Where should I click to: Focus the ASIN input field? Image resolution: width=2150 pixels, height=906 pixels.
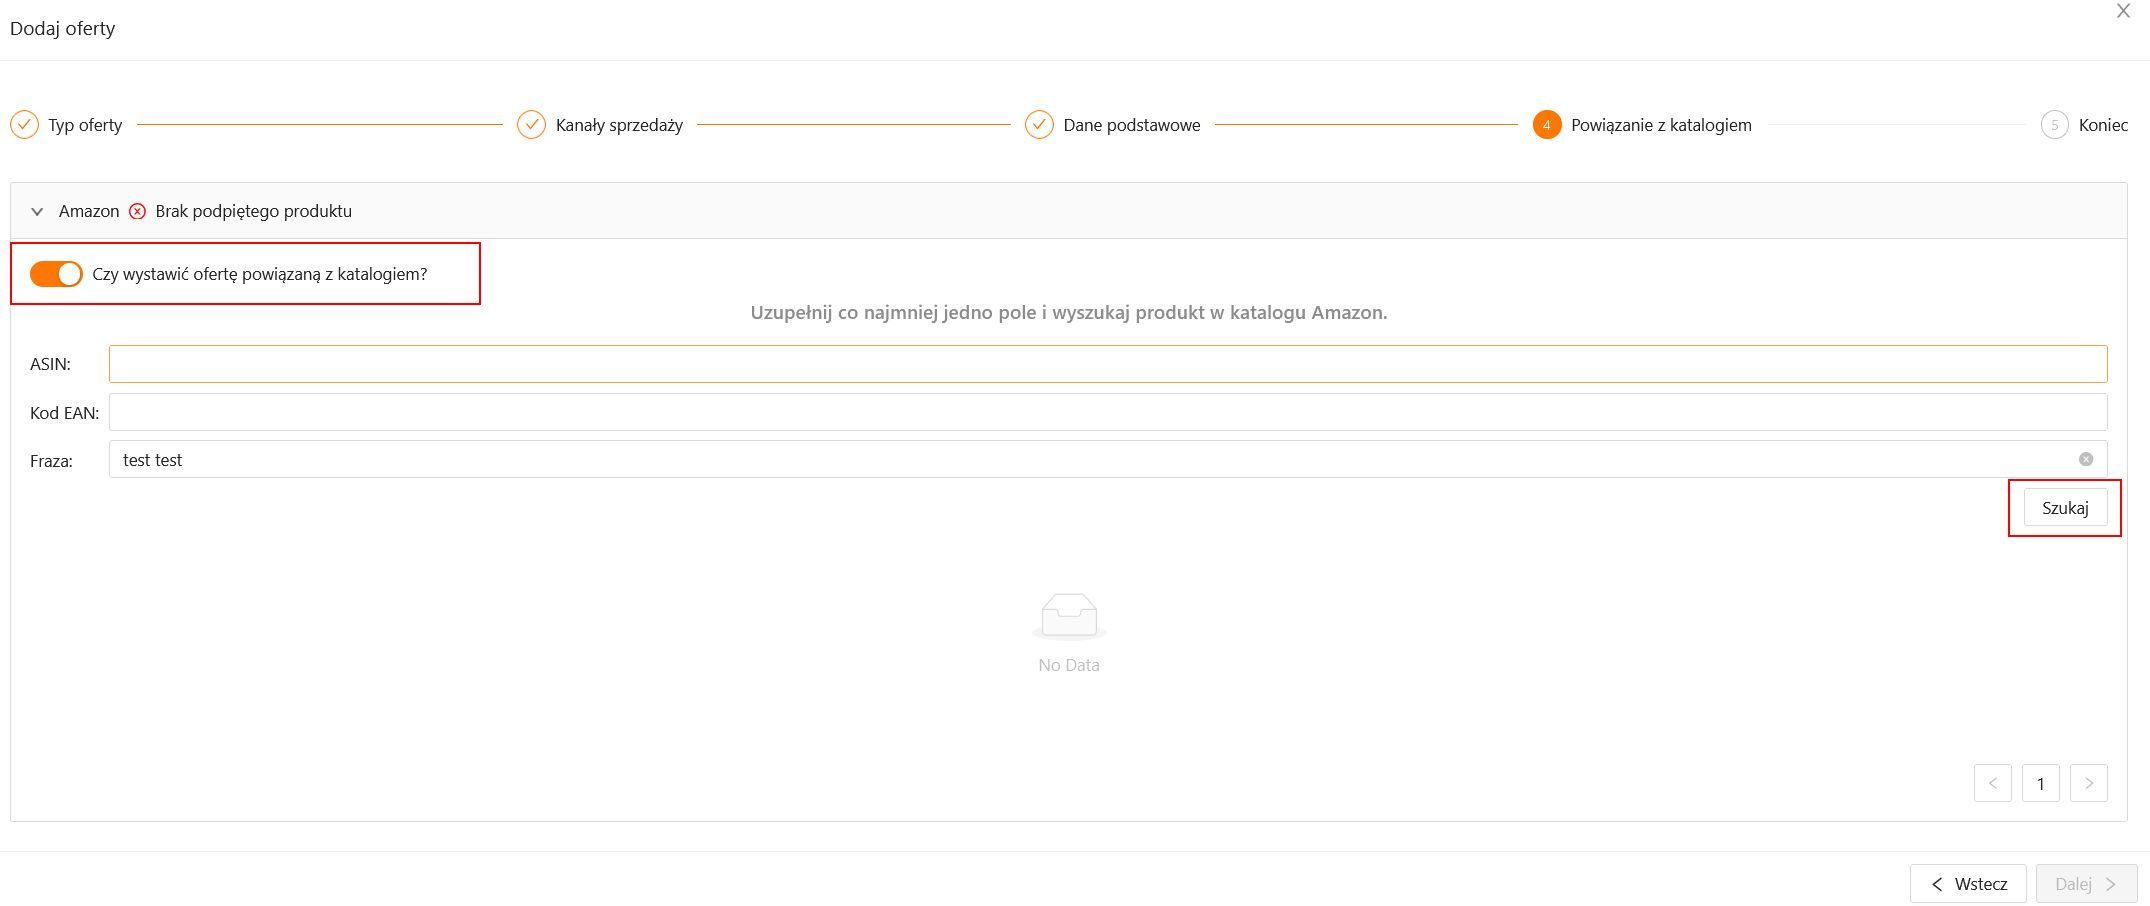tap(1107, 364)
